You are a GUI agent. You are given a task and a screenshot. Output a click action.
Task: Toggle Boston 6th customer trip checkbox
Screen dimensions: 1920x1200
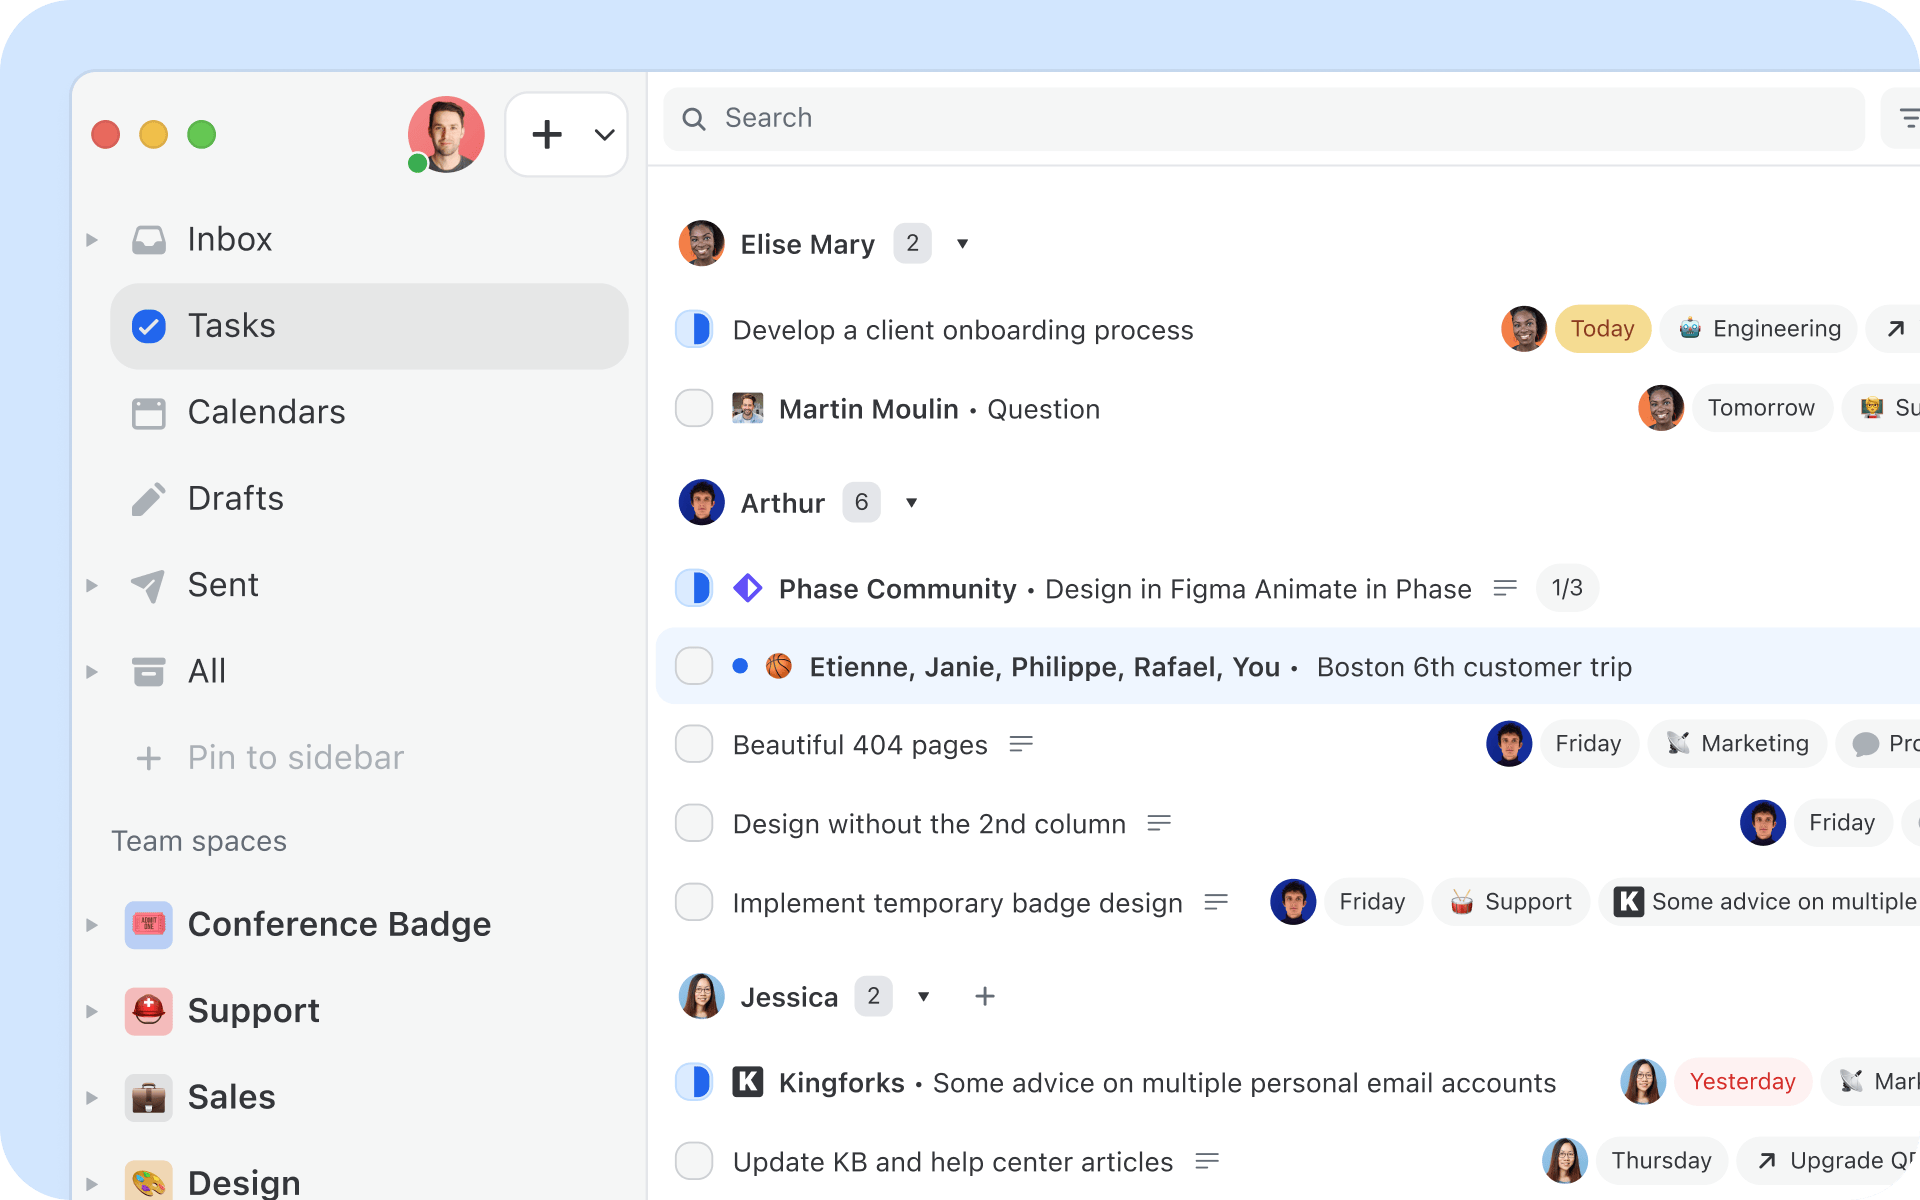[694, 666]
